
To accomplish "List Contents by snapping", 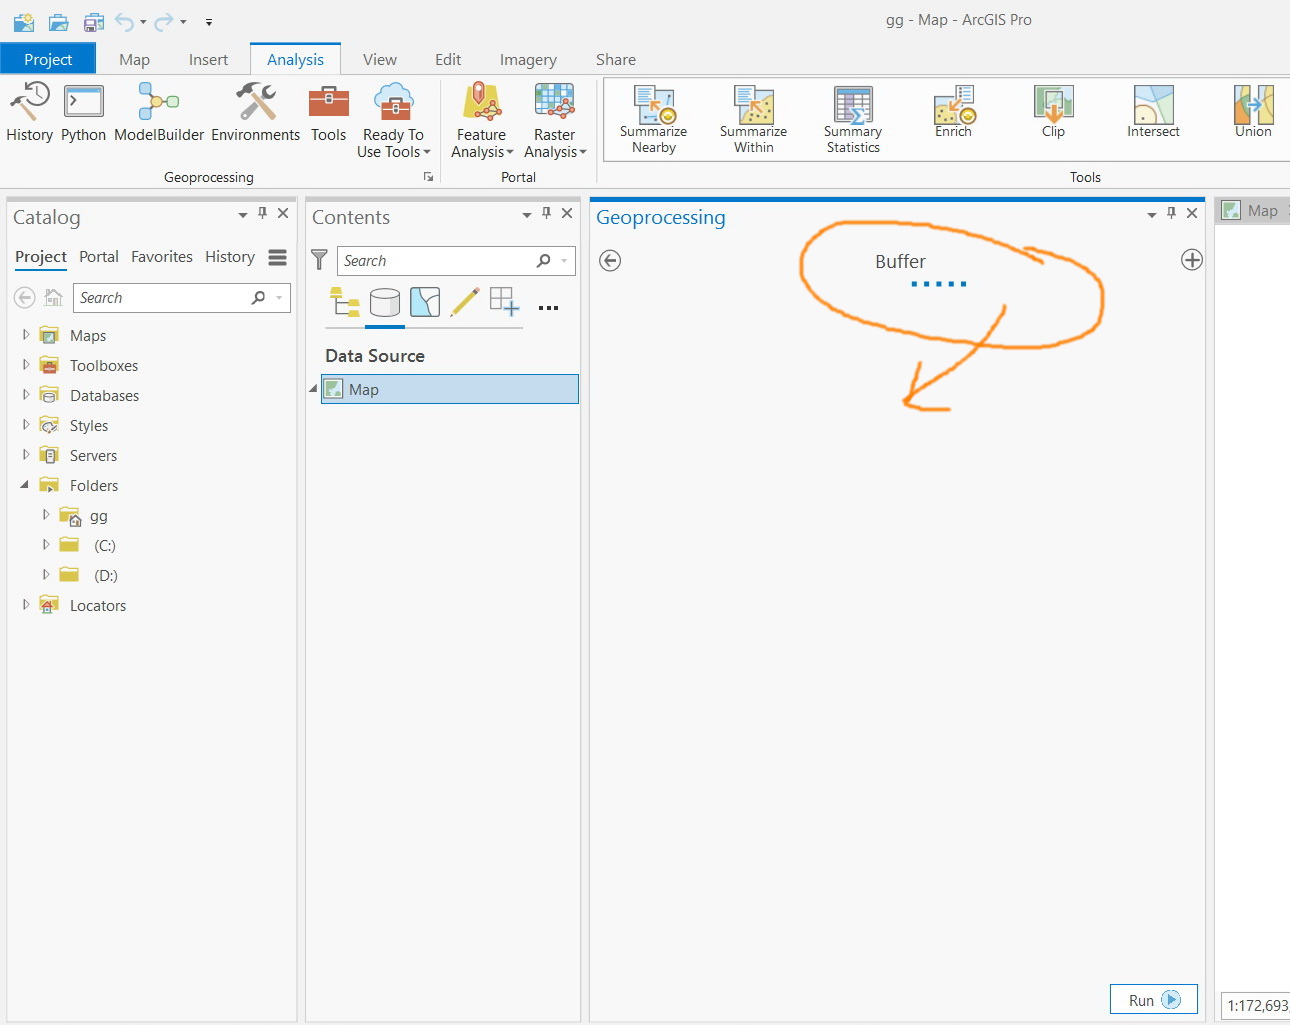I will pos(504,302).
